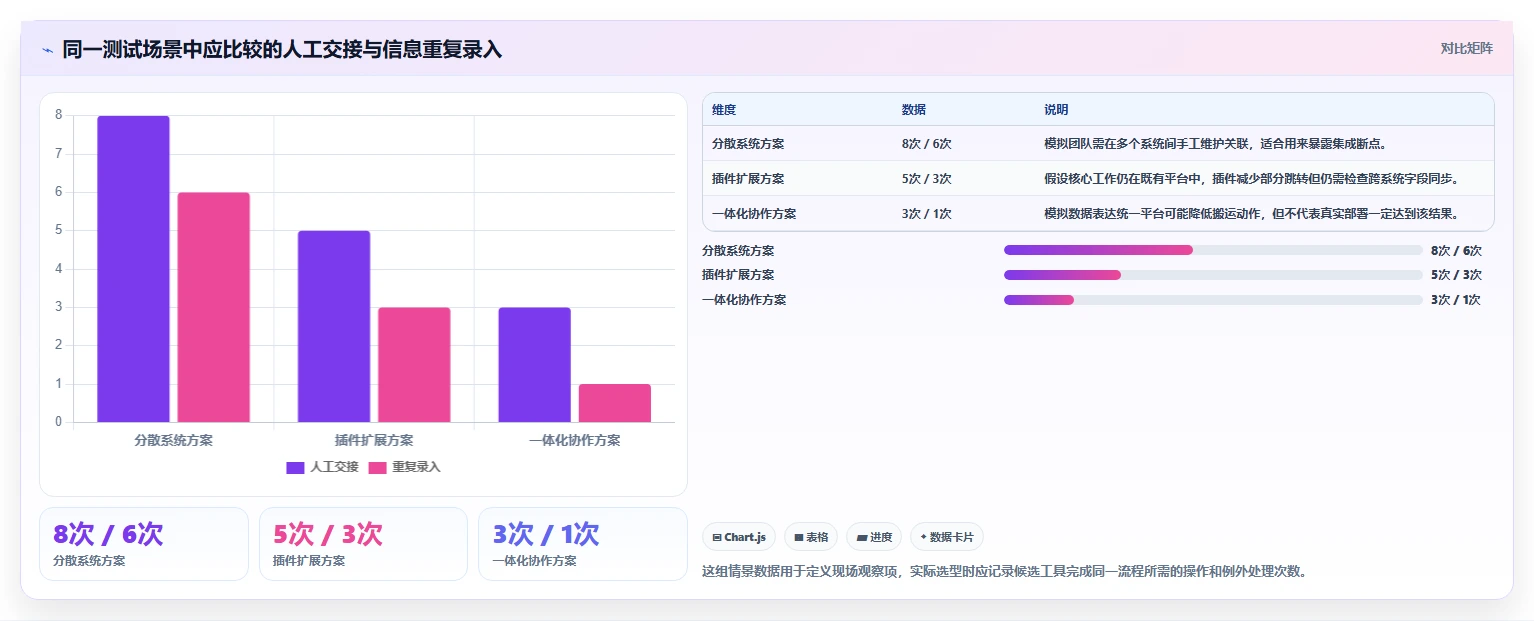The width and height of the screenshot is (1534, 621).
Task: Click description starting 模拟数据表达统一平台
Action: point(1251,214)
